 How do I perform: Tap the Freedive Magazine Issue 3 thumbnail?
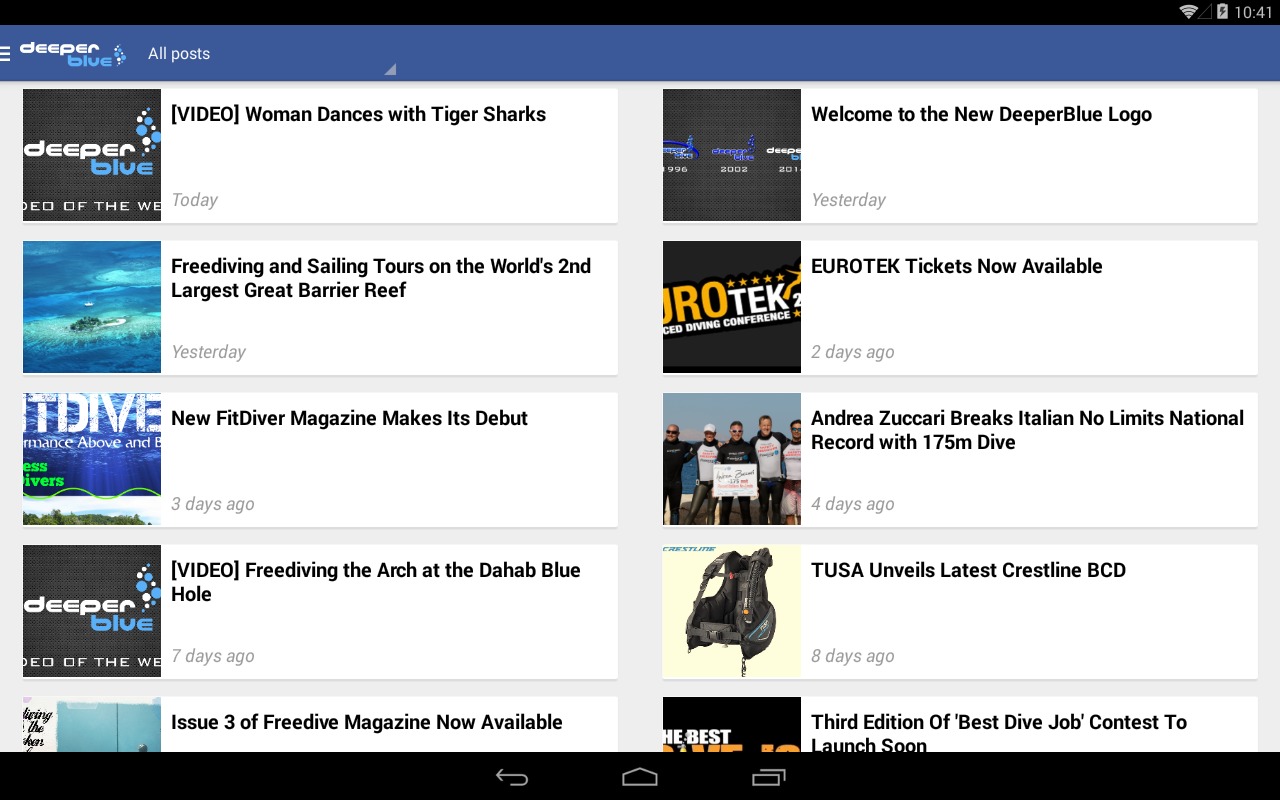[x=92, y=724]
